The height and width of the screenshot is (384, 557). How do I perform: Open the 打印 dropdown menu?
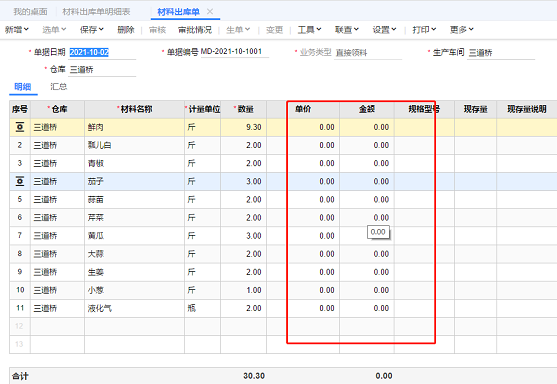(424, 30)
